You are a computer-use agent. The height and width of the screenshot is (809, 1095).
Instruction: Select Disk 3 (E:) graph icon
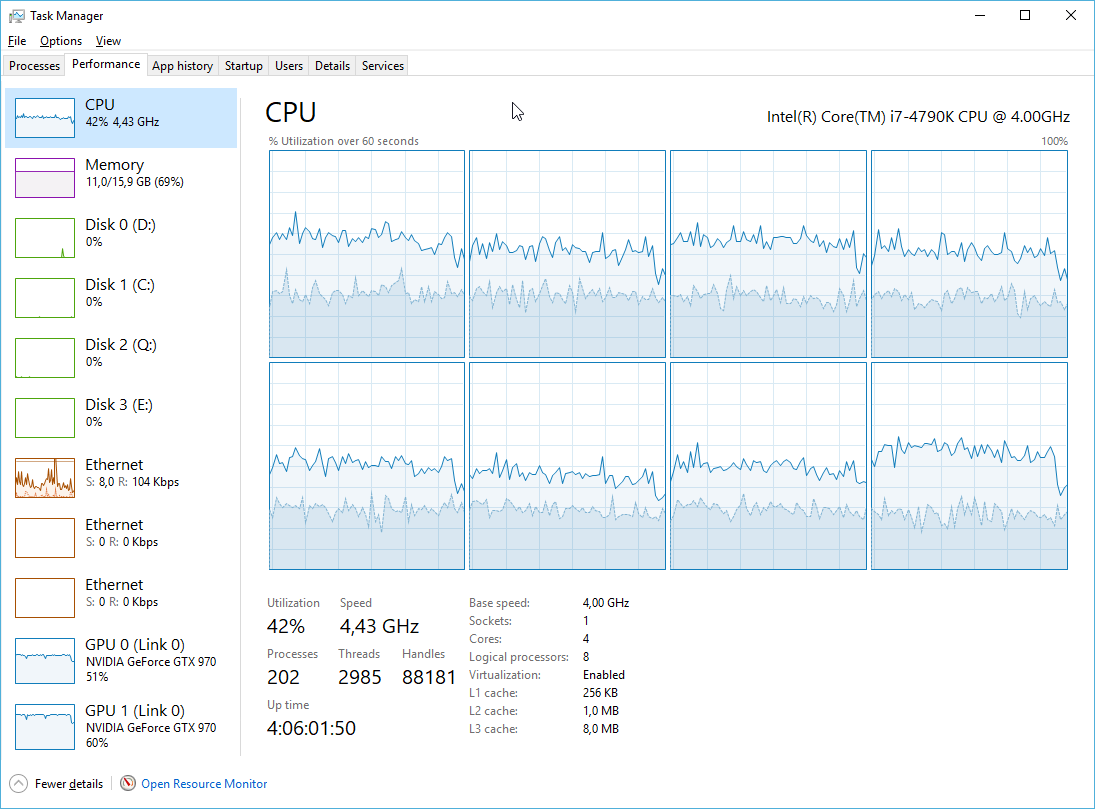(45, 418)
